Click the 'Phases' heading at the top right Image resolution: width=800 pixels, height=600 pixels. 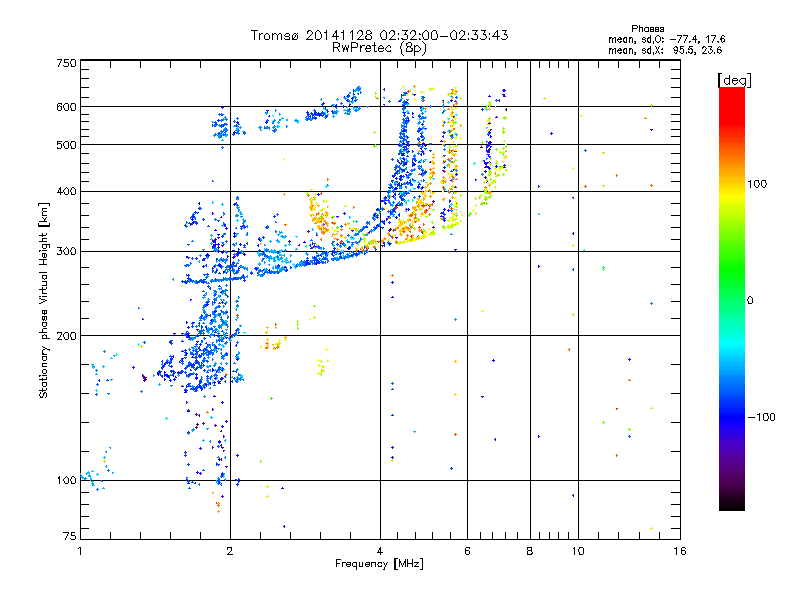647,29
